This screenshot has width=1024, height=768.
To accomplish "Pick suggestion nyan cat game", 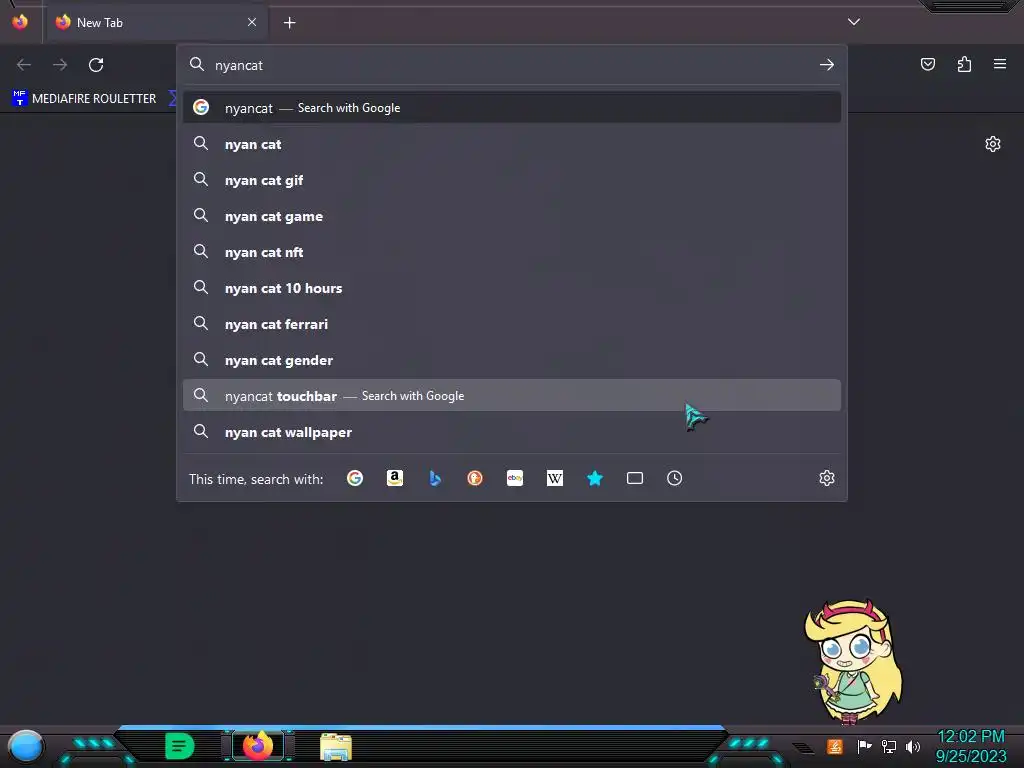I will (512, 216).
